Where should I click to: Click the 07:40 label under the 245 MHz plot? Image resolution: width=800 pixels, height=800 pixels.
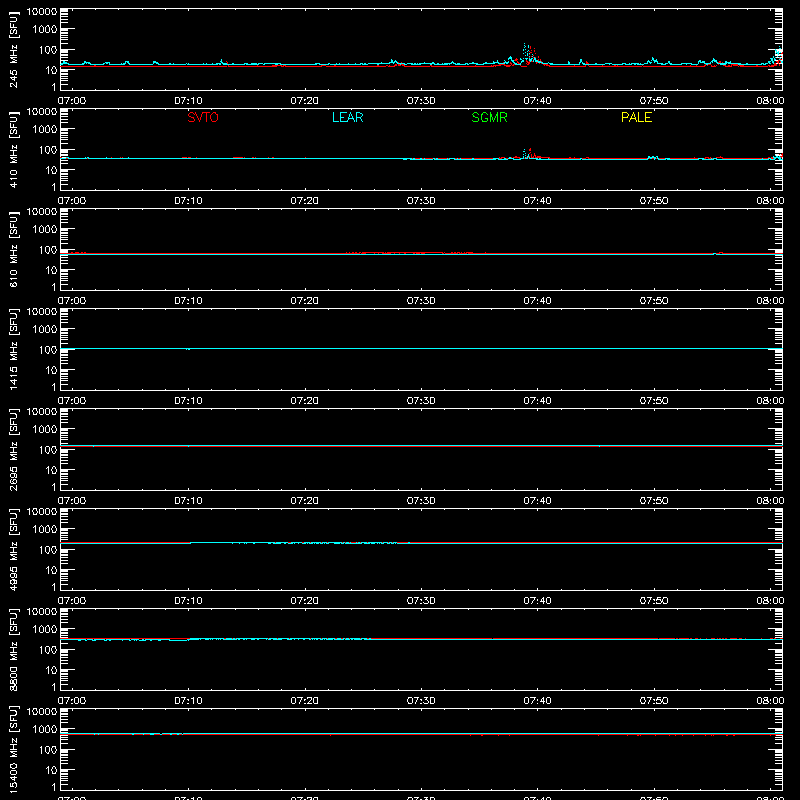(537, 101)
